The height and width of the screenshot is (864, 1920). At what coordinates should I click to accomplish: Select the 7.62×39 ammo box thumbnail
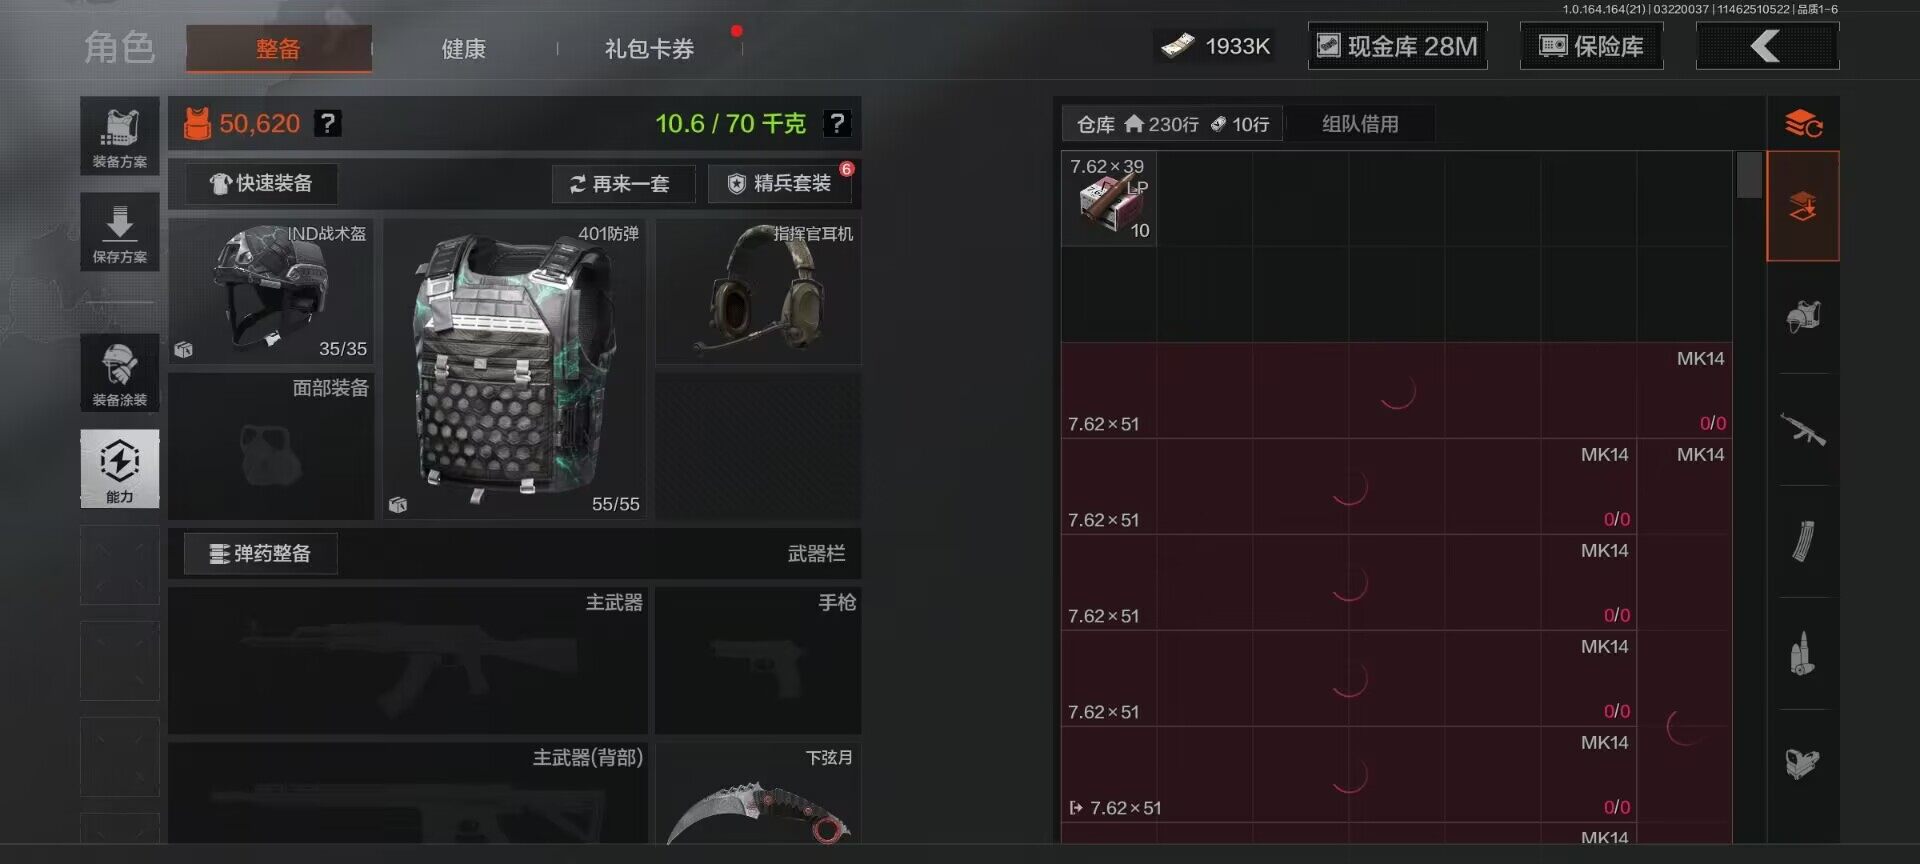pyautogui.click(x=1109, y=198)
